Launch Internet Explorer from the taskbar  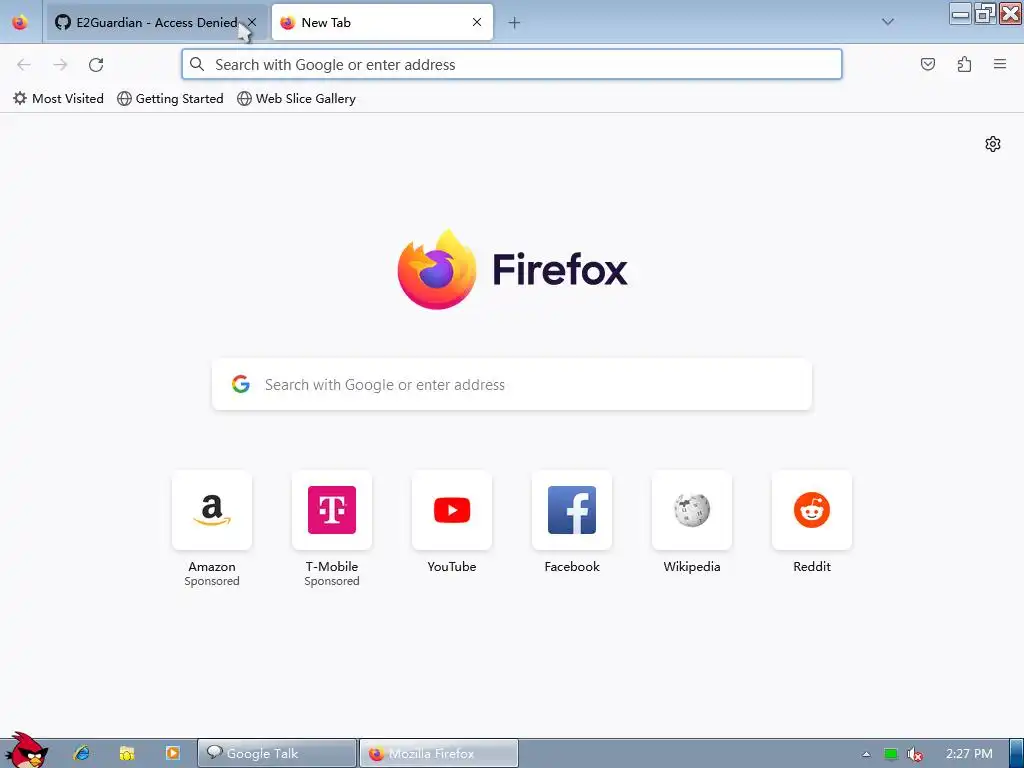82,753
